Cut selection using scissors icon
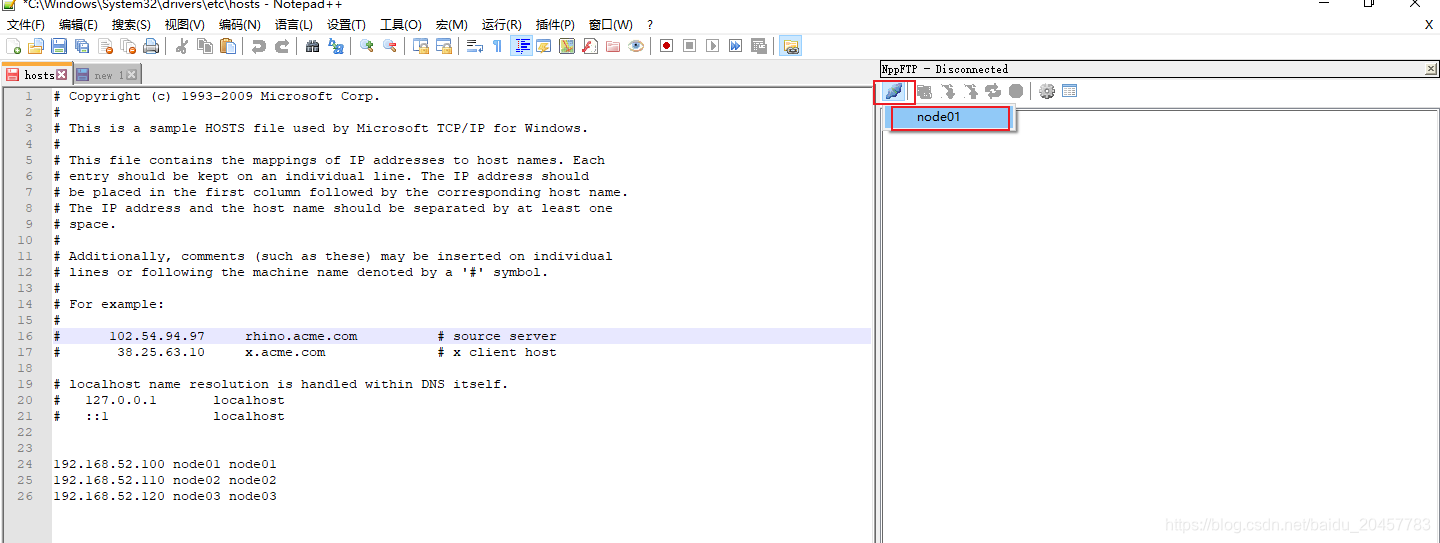1440x543 pixels. 181,46
